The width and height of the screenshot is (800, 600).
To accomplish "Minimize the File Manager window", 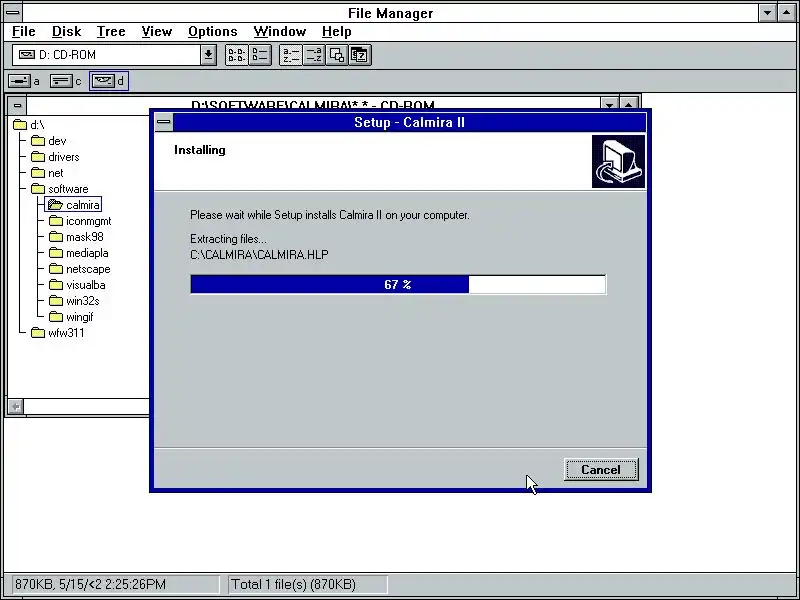I will (x=767, y=13).
